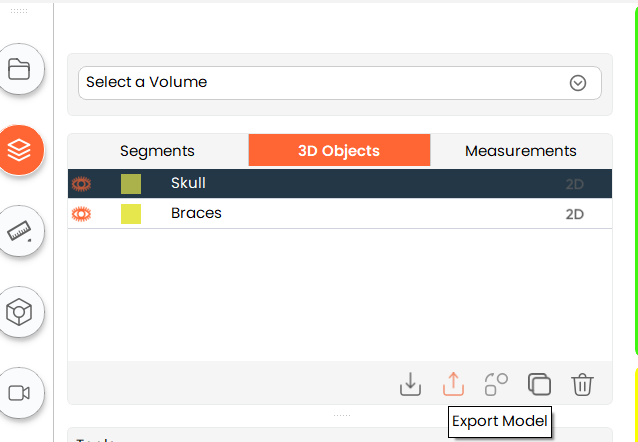The width and height of the screenshot is (638, 442).
Task: Open the 3D cube view in the sidebar
Action: (x=19, y=312)
